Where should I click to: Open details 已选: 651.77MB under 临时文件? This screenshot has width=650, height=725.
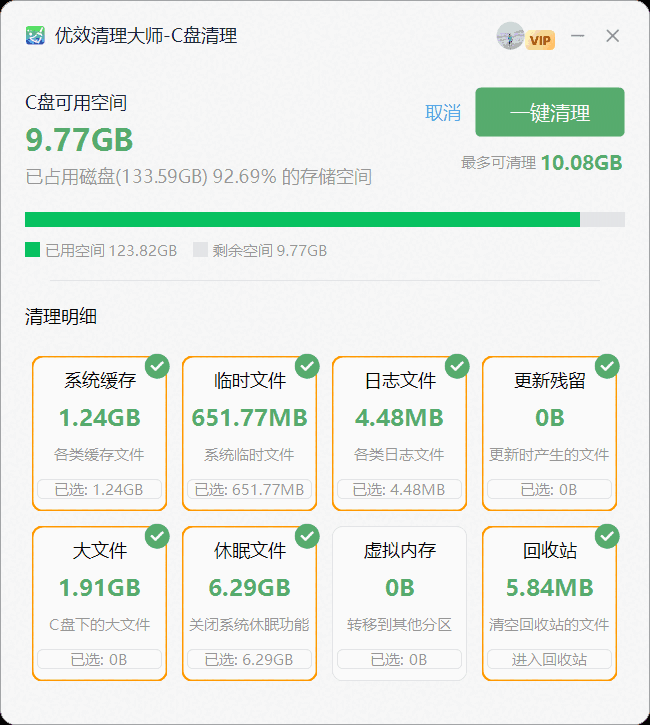pyautogui.click(x=249, y=489)
